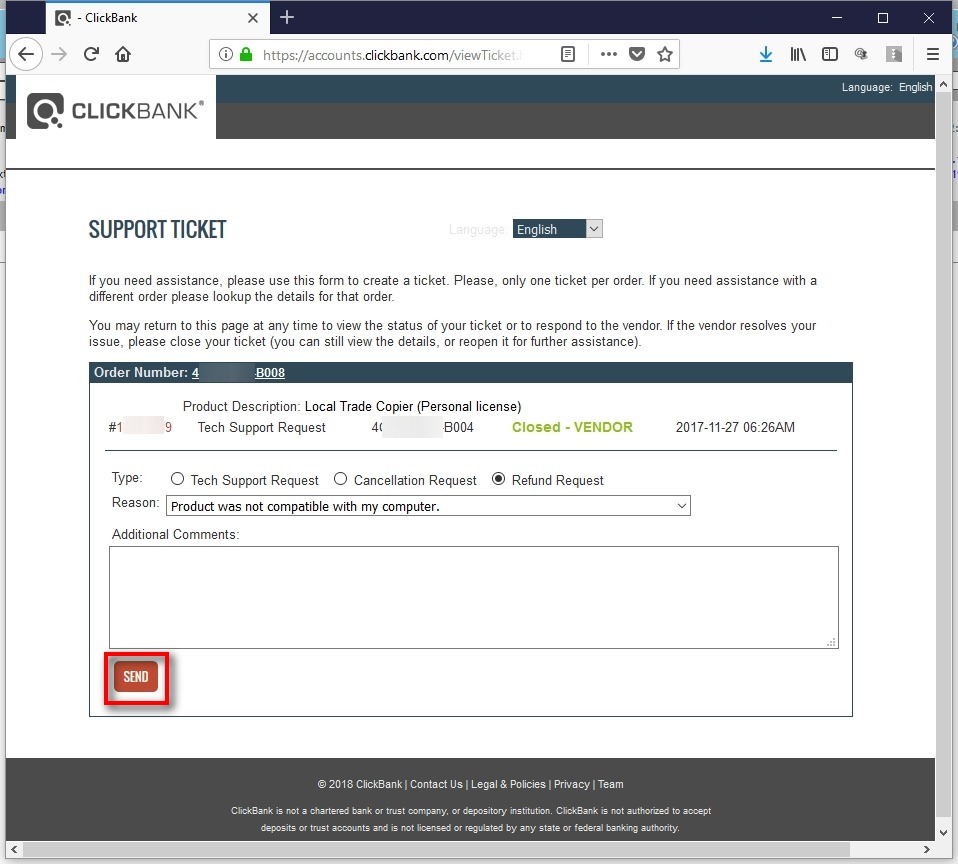Screen dimensions: 958x864
Task: Open the Firefox hamburger menu
Action: point(932,54)
